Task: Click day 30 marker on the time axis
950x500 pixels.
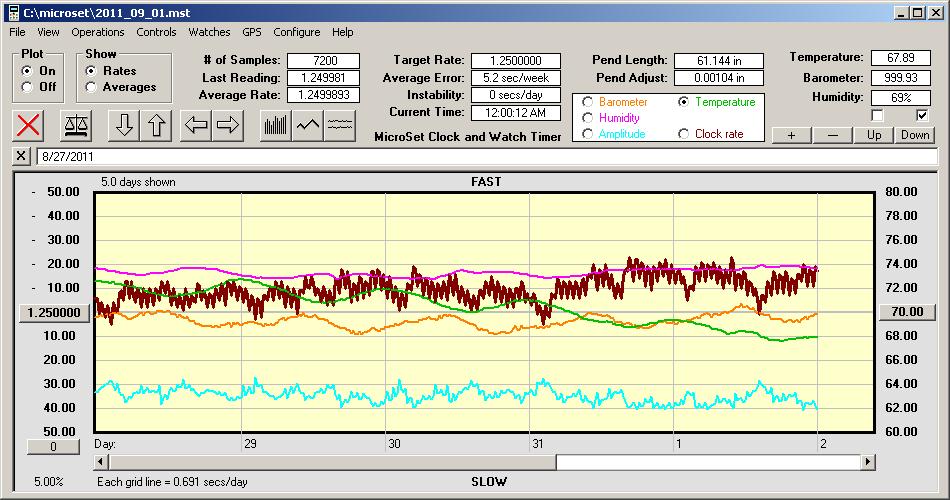Action: click(x=394, y=444)
